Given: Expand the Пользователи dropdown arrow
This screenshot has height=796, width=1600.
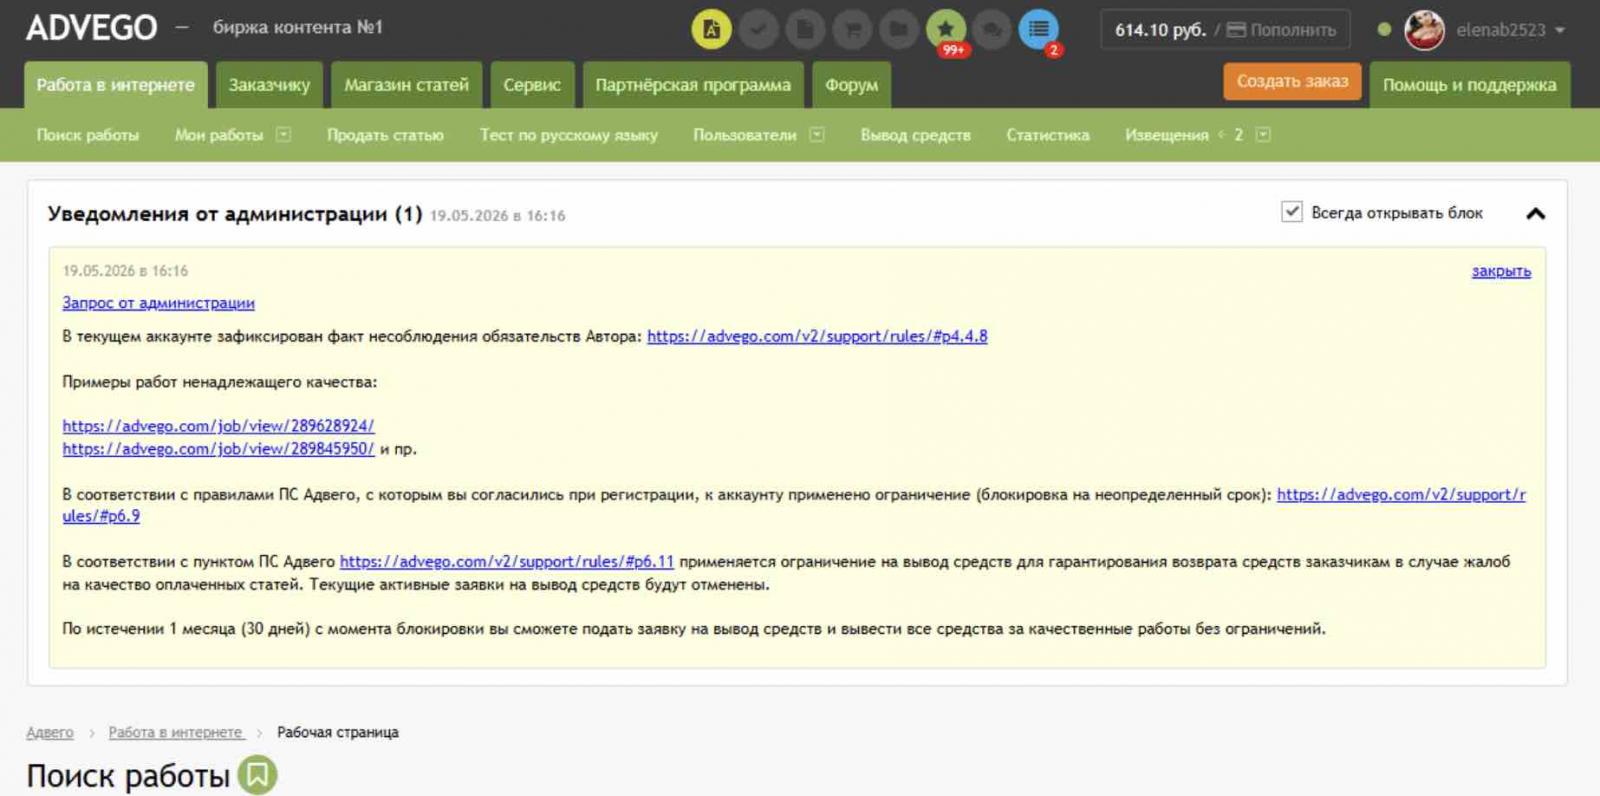Looking at the screenshot, I should 817,134.
